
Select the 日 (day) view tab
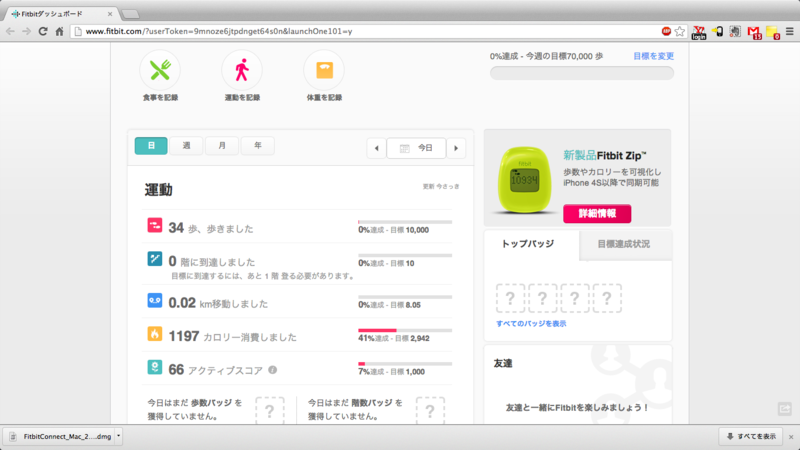151,146
